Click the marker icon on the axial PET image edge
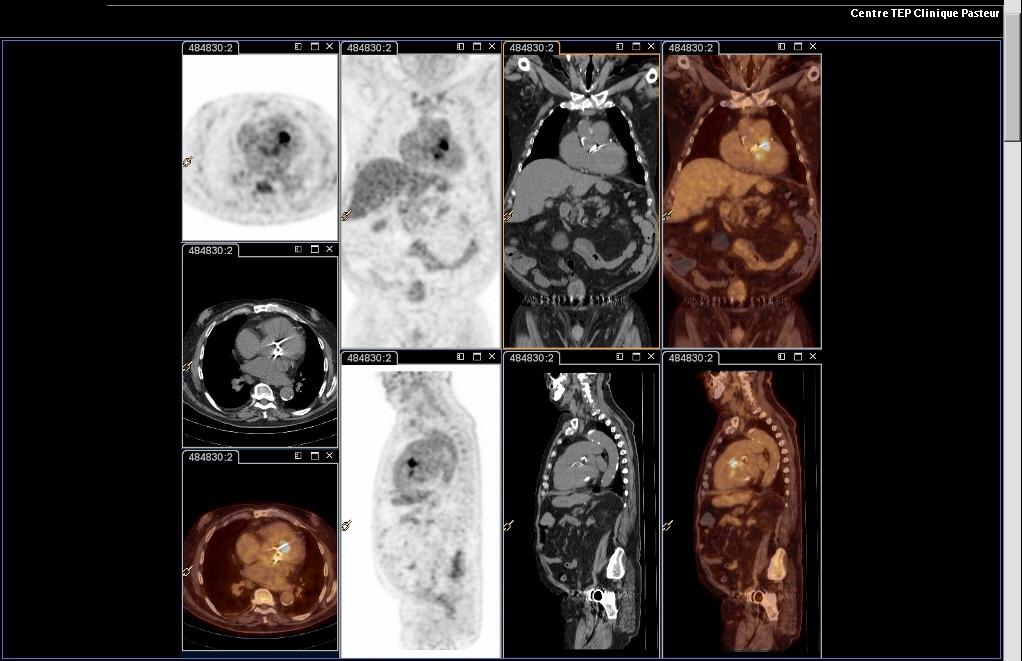The width and height of the screenshot is (1022, 661). click(188, 161)
